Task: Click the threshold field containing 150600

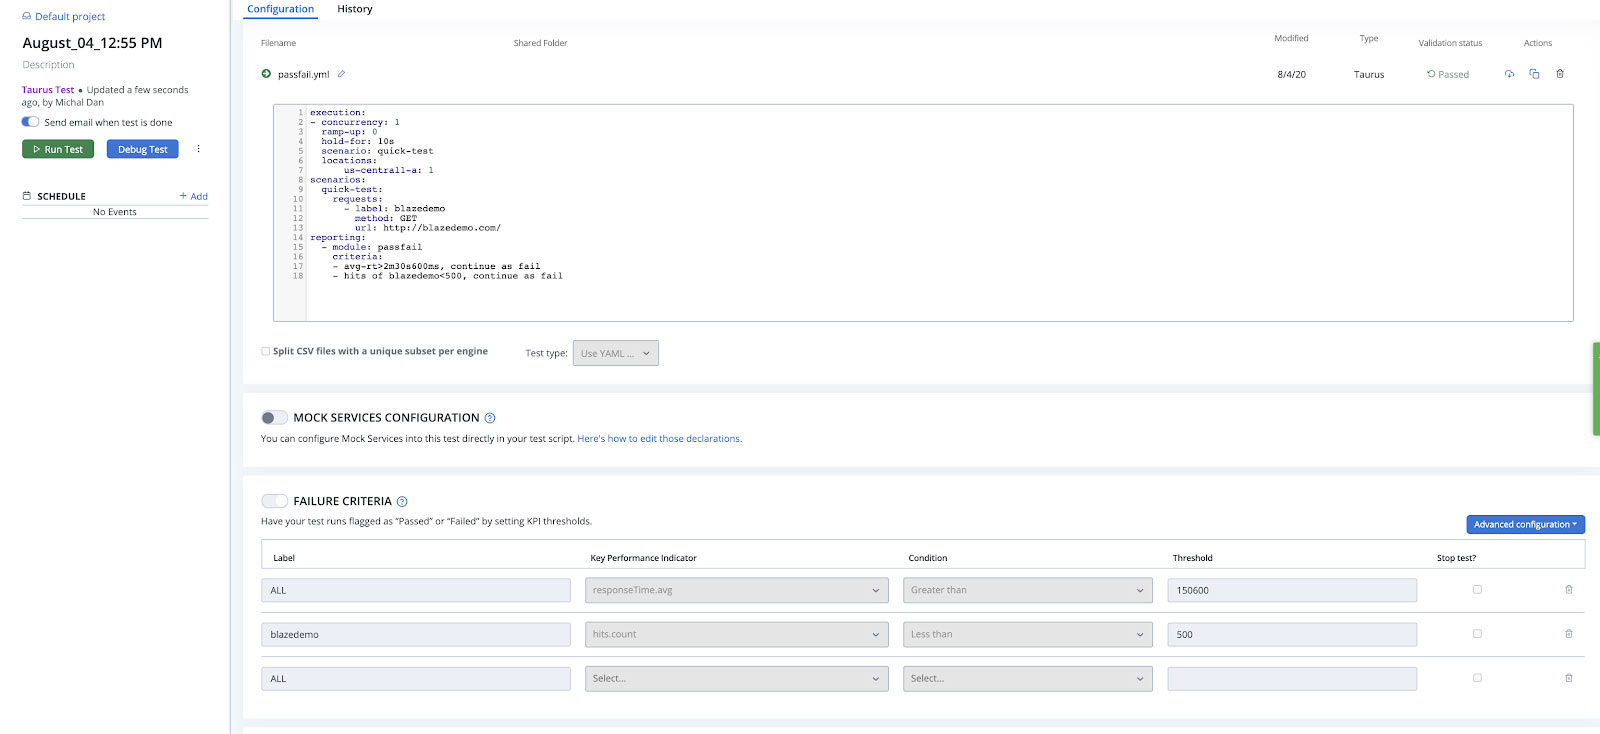Action: pyautogui.click(x=1292, y=590)
